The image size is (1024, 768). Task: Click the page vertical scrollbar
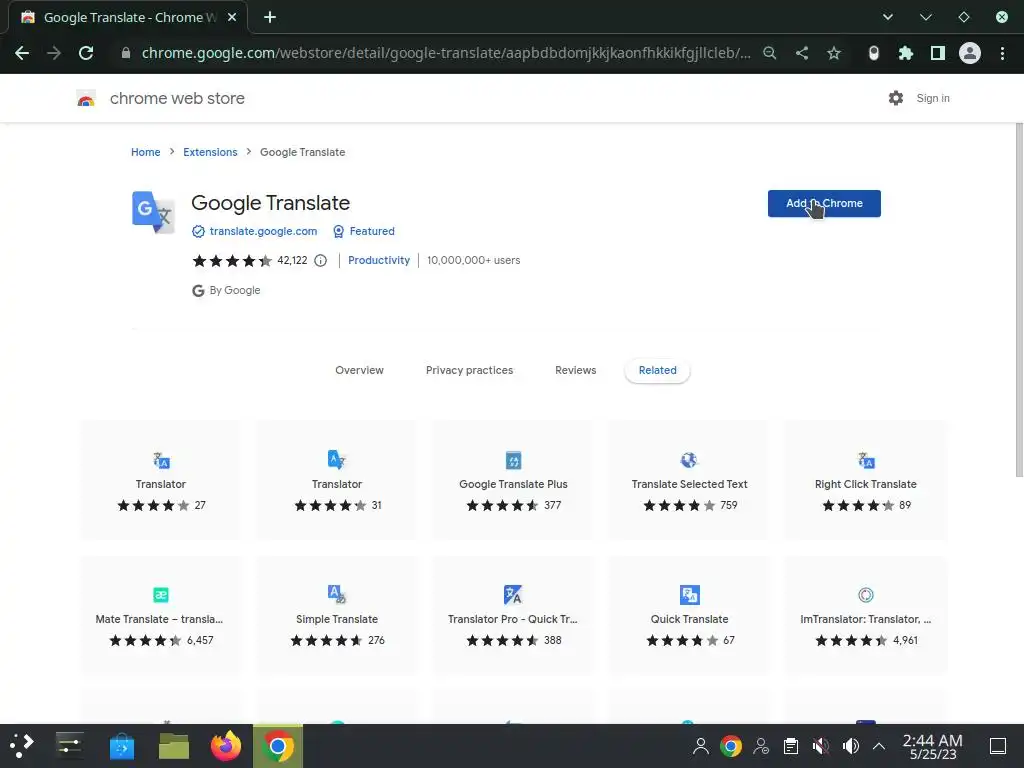[1019, 300]
